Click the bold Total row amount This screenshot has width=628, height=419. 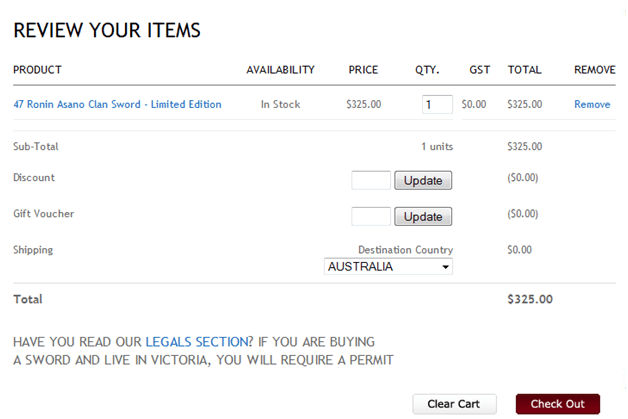point(530,299)
